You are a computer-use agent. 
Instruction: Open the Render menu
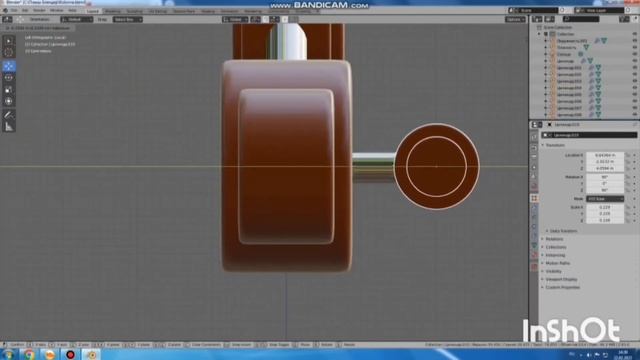point(40,11)
